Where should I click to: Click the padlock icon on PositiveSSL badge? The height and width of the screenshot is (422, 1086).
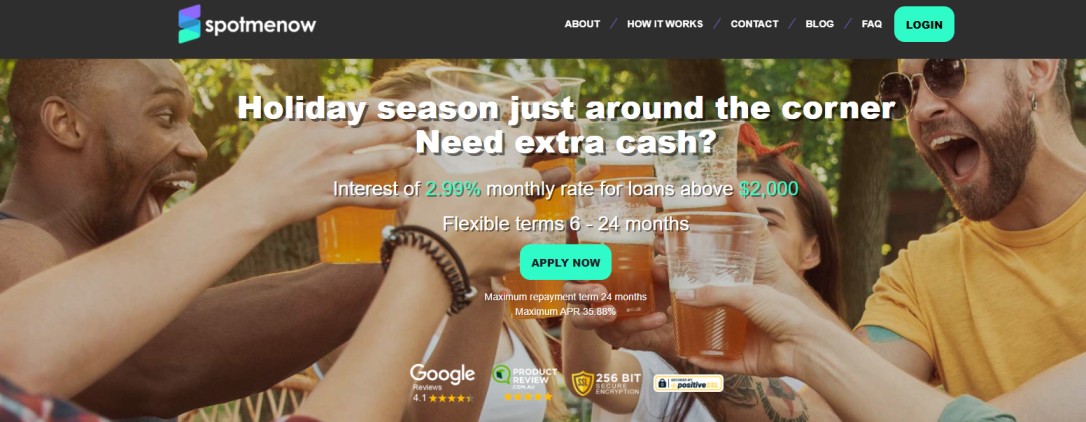pos(661,383)
